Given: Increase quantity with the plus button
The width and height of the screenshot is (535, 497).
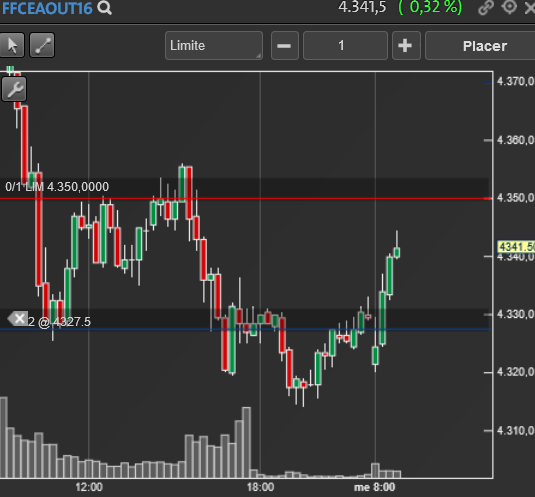Looking at the screenshot, I should coord(406,46).
